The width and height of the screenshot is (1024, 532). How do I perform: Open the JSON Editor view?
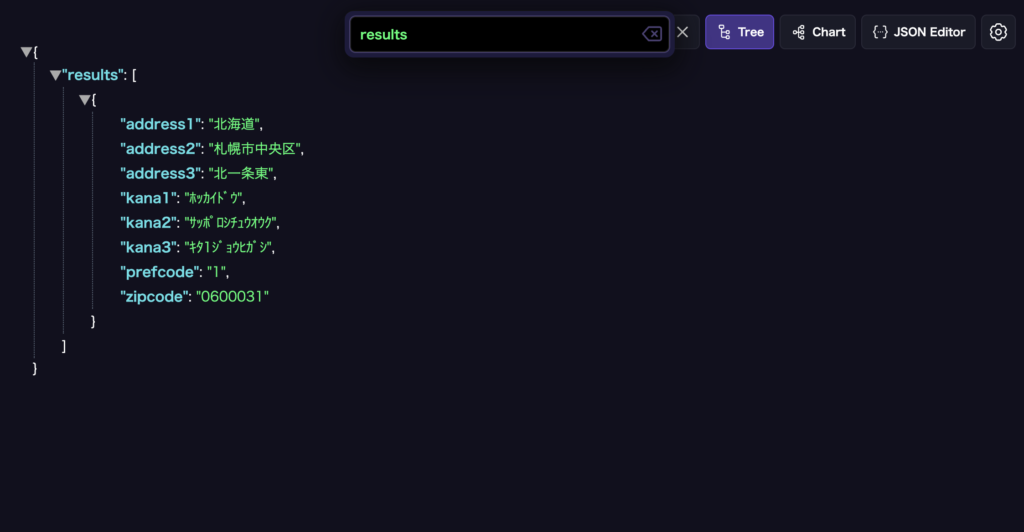point(918,32)
